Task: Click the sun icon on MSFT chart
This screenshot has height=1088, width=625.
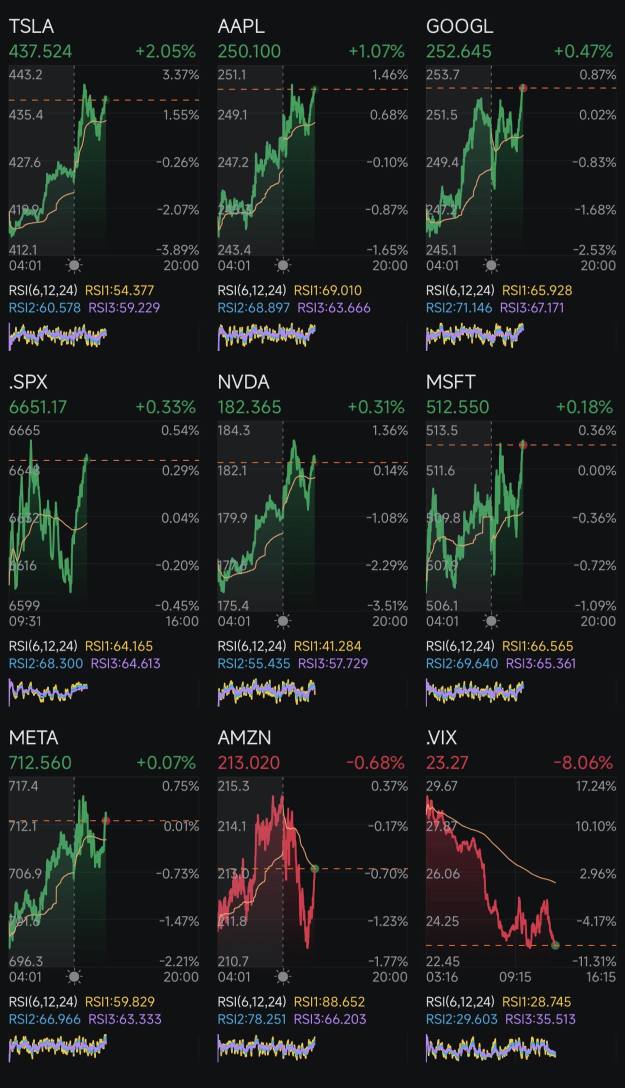Action: tap(491, 621)
